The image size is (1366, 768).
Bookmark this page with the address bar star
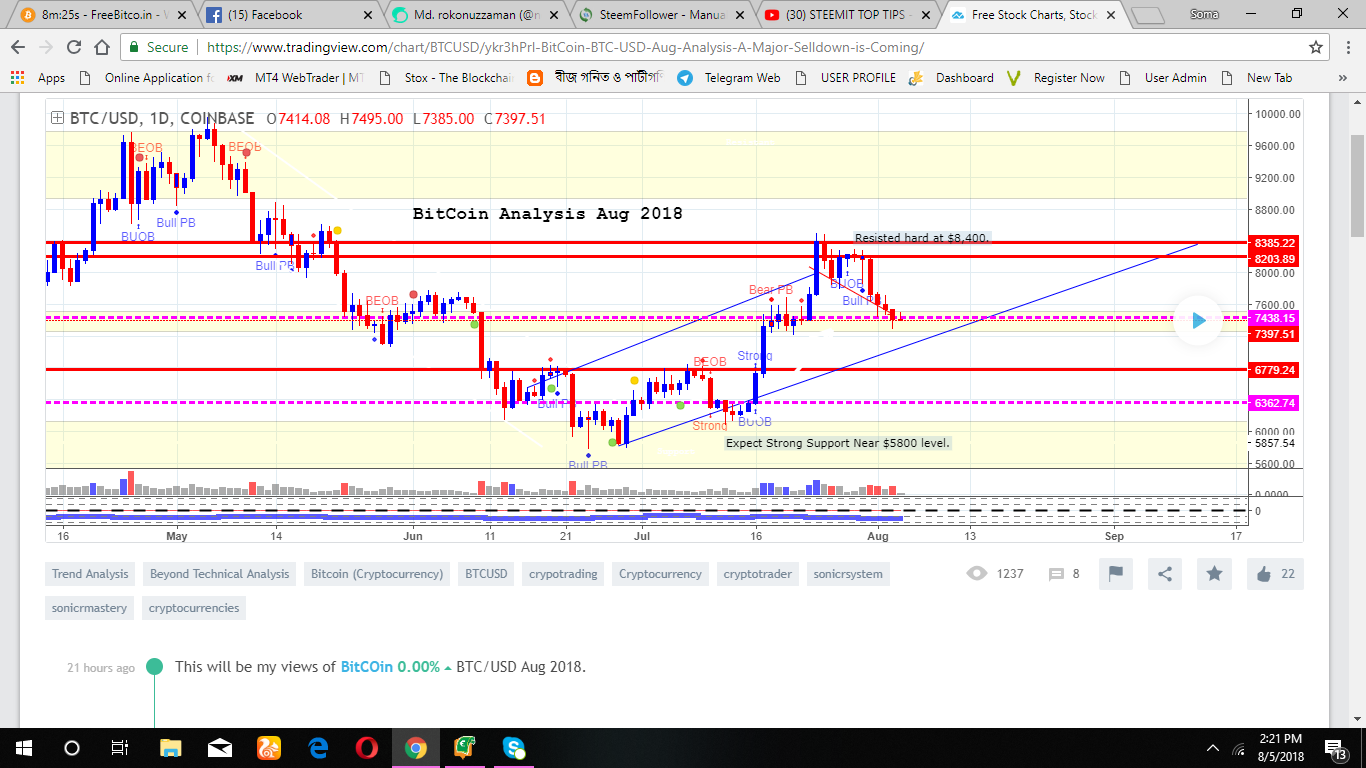point(1316,47)
